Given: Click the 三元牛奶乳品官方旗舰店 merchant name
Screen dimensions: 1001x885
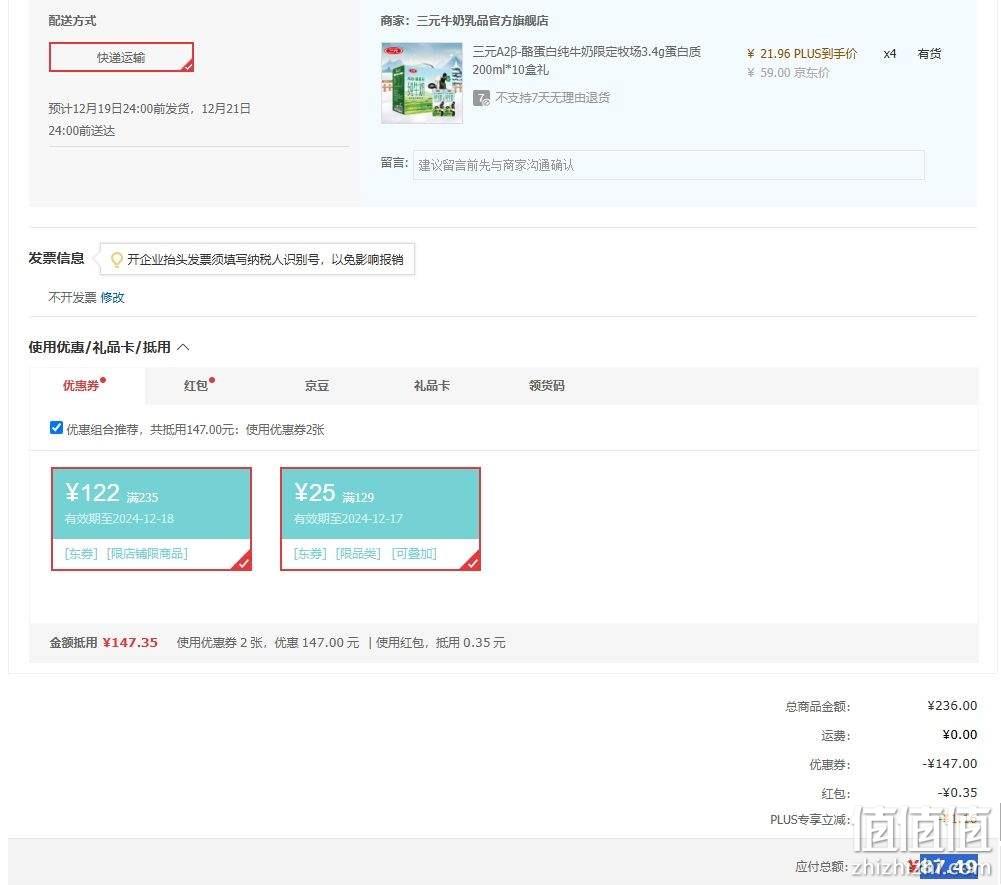Looking at the screenshot, I should tap(482, 20).
